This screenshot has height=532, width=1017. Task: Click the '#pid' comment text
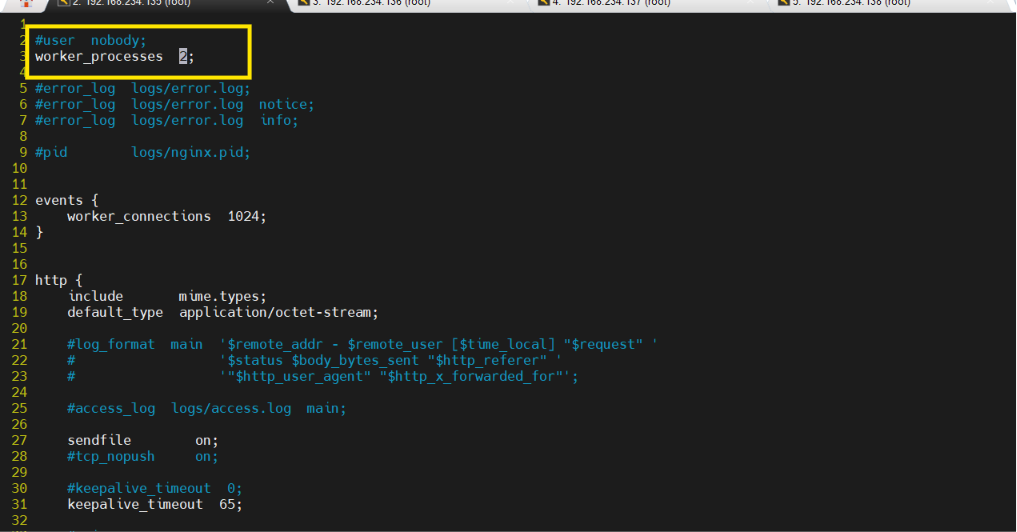[x=51, y=152]
